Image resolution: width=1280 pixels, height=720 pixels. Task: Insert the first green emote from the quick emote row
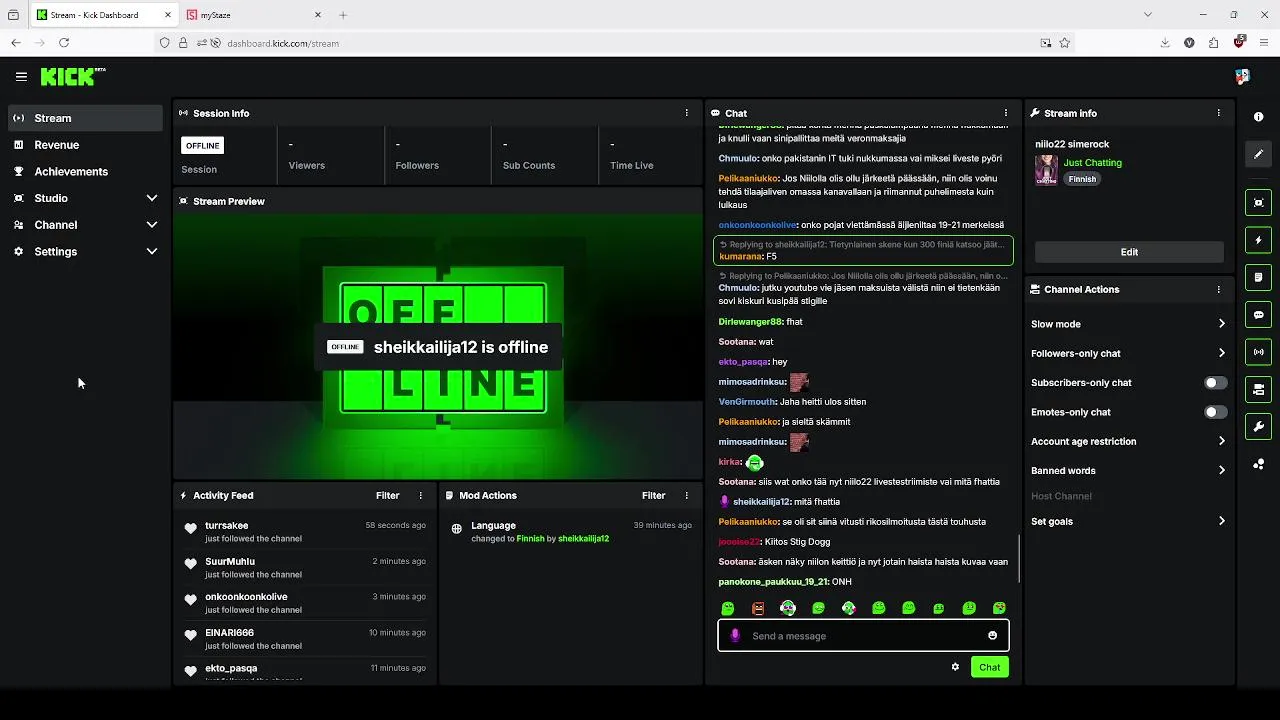click(728, 608)
